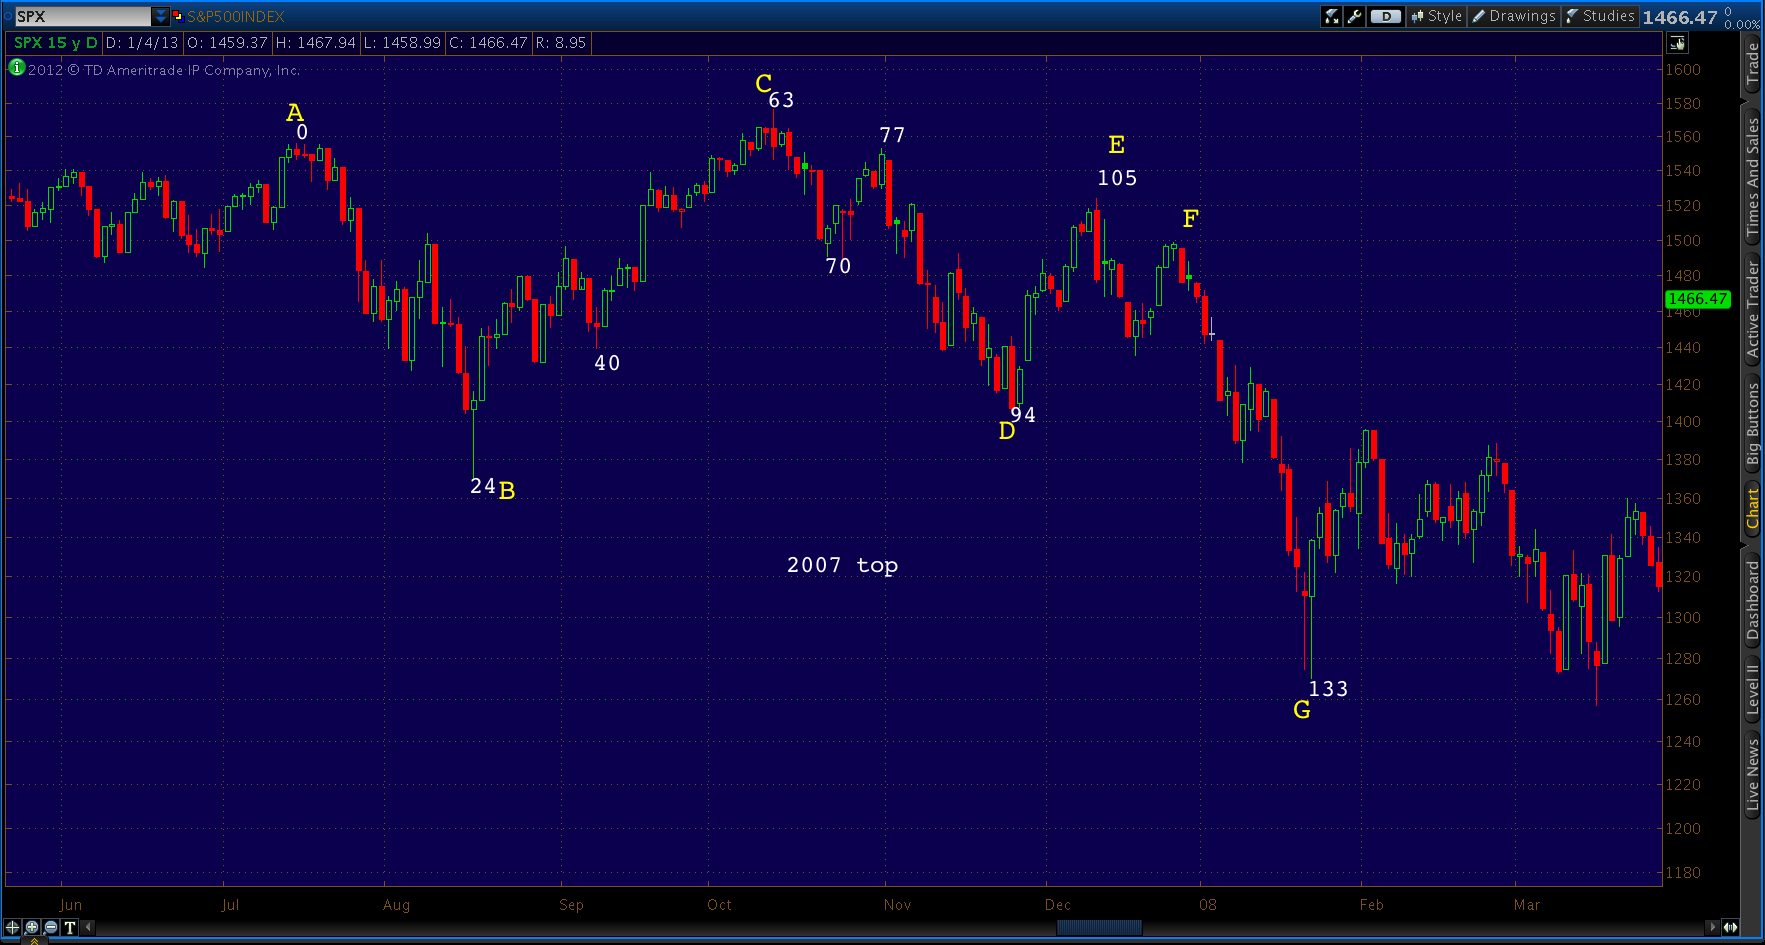Click the '63' number annotation

781,100
